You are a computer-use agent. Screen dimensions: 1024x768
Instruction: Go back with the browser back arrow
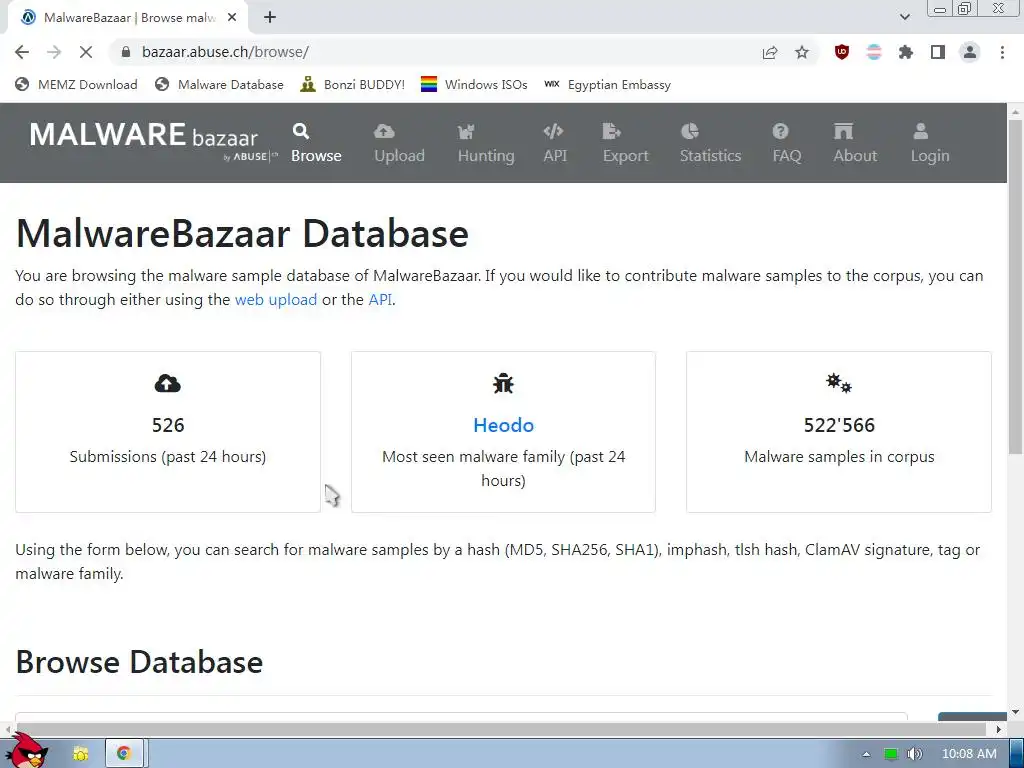[22, 52]
